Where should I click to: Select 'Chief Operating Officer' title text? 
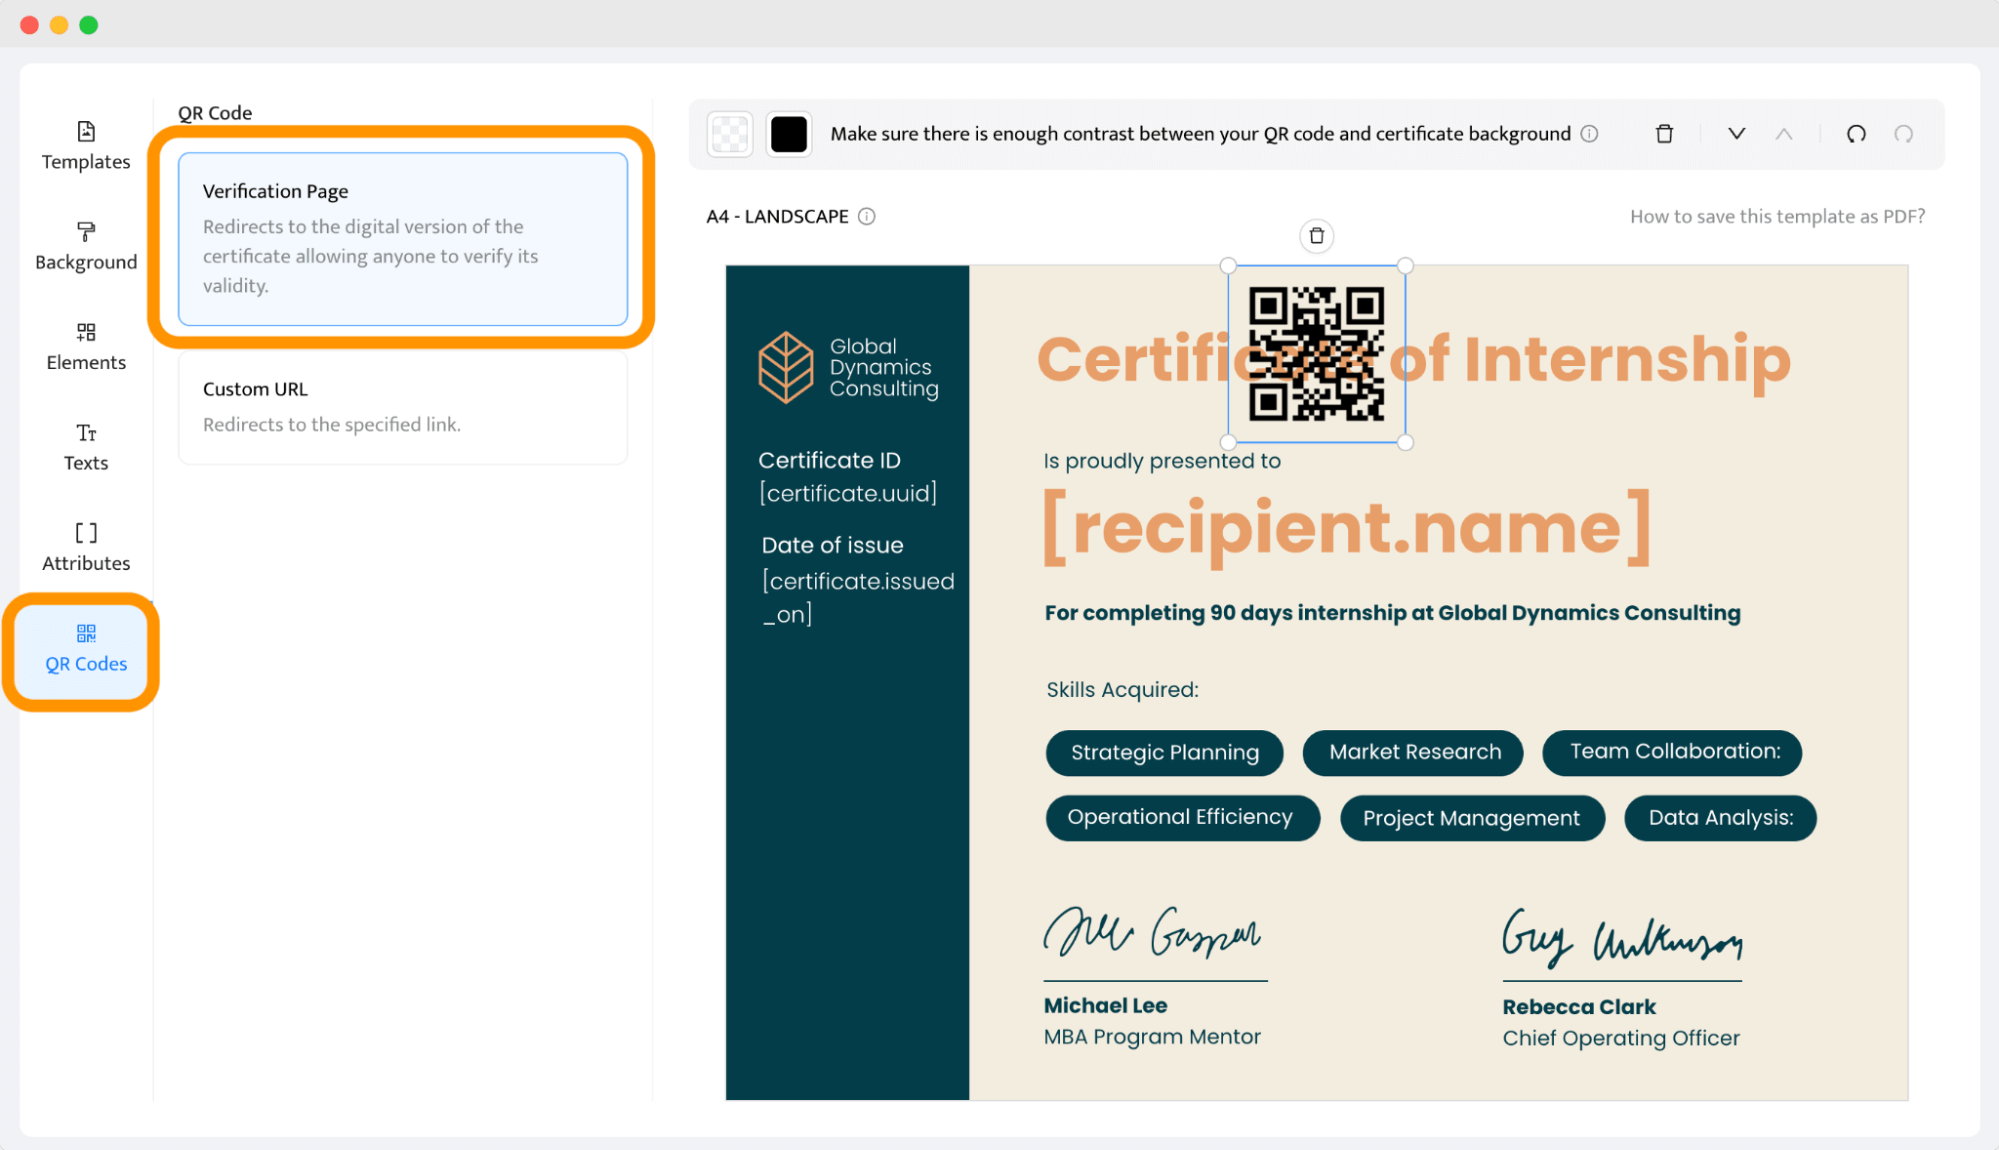click(x=1621, y=1038)
